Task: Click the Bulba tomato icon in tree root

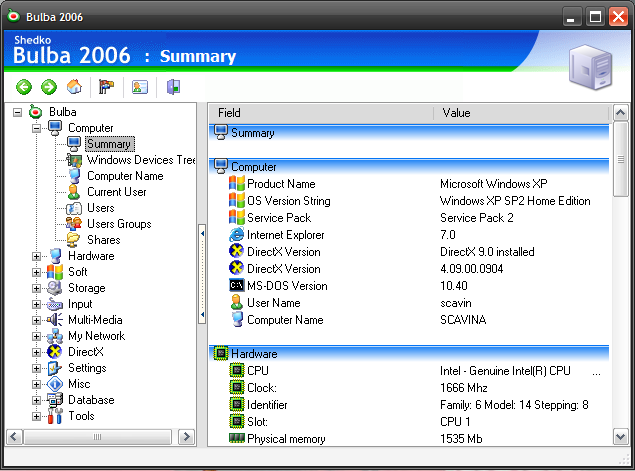Action: [x=36, y=112]
